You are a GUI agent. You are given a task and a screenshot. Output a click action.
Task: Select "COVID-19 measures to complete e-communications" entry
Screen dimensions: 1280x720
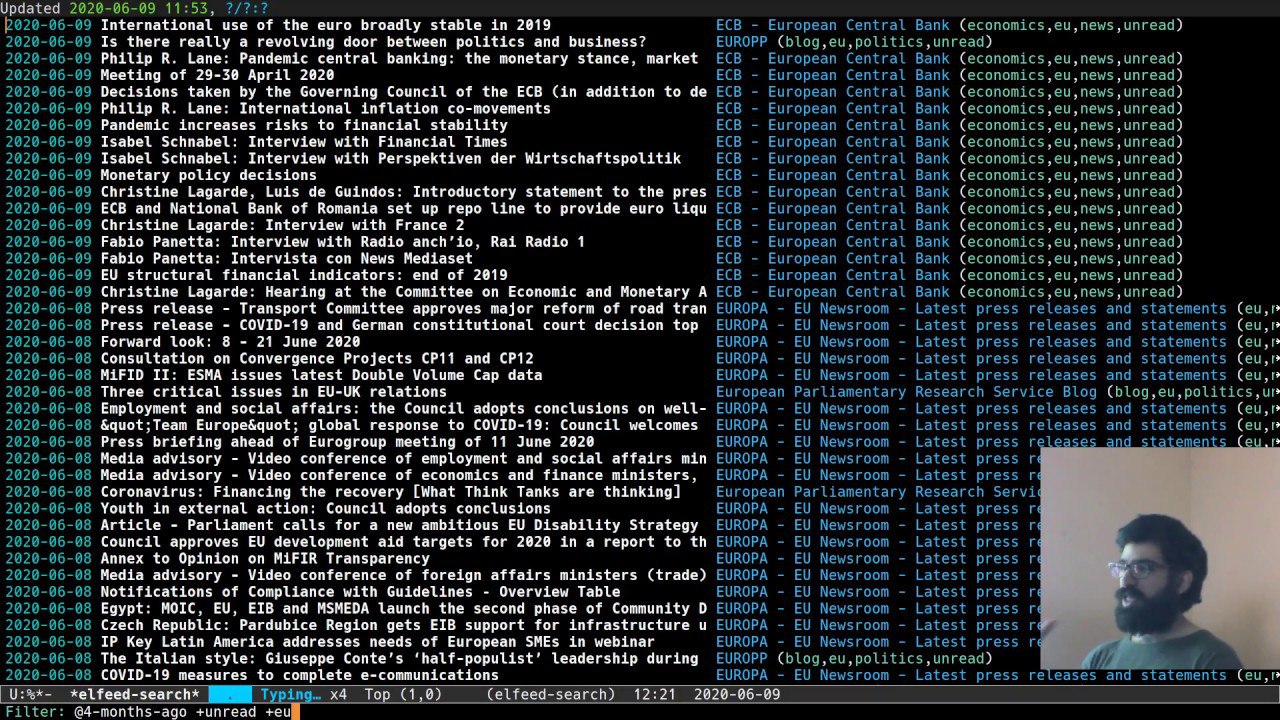point(299,675)
